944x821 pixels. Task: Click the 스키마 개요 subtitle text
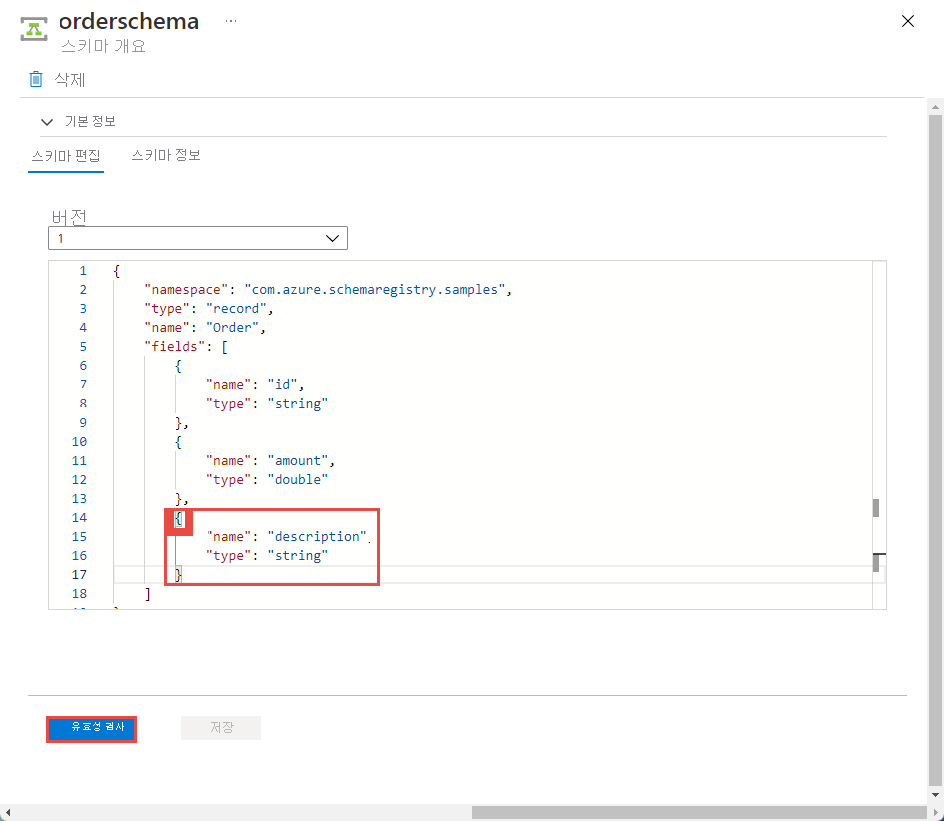click(x=104, y=46)
